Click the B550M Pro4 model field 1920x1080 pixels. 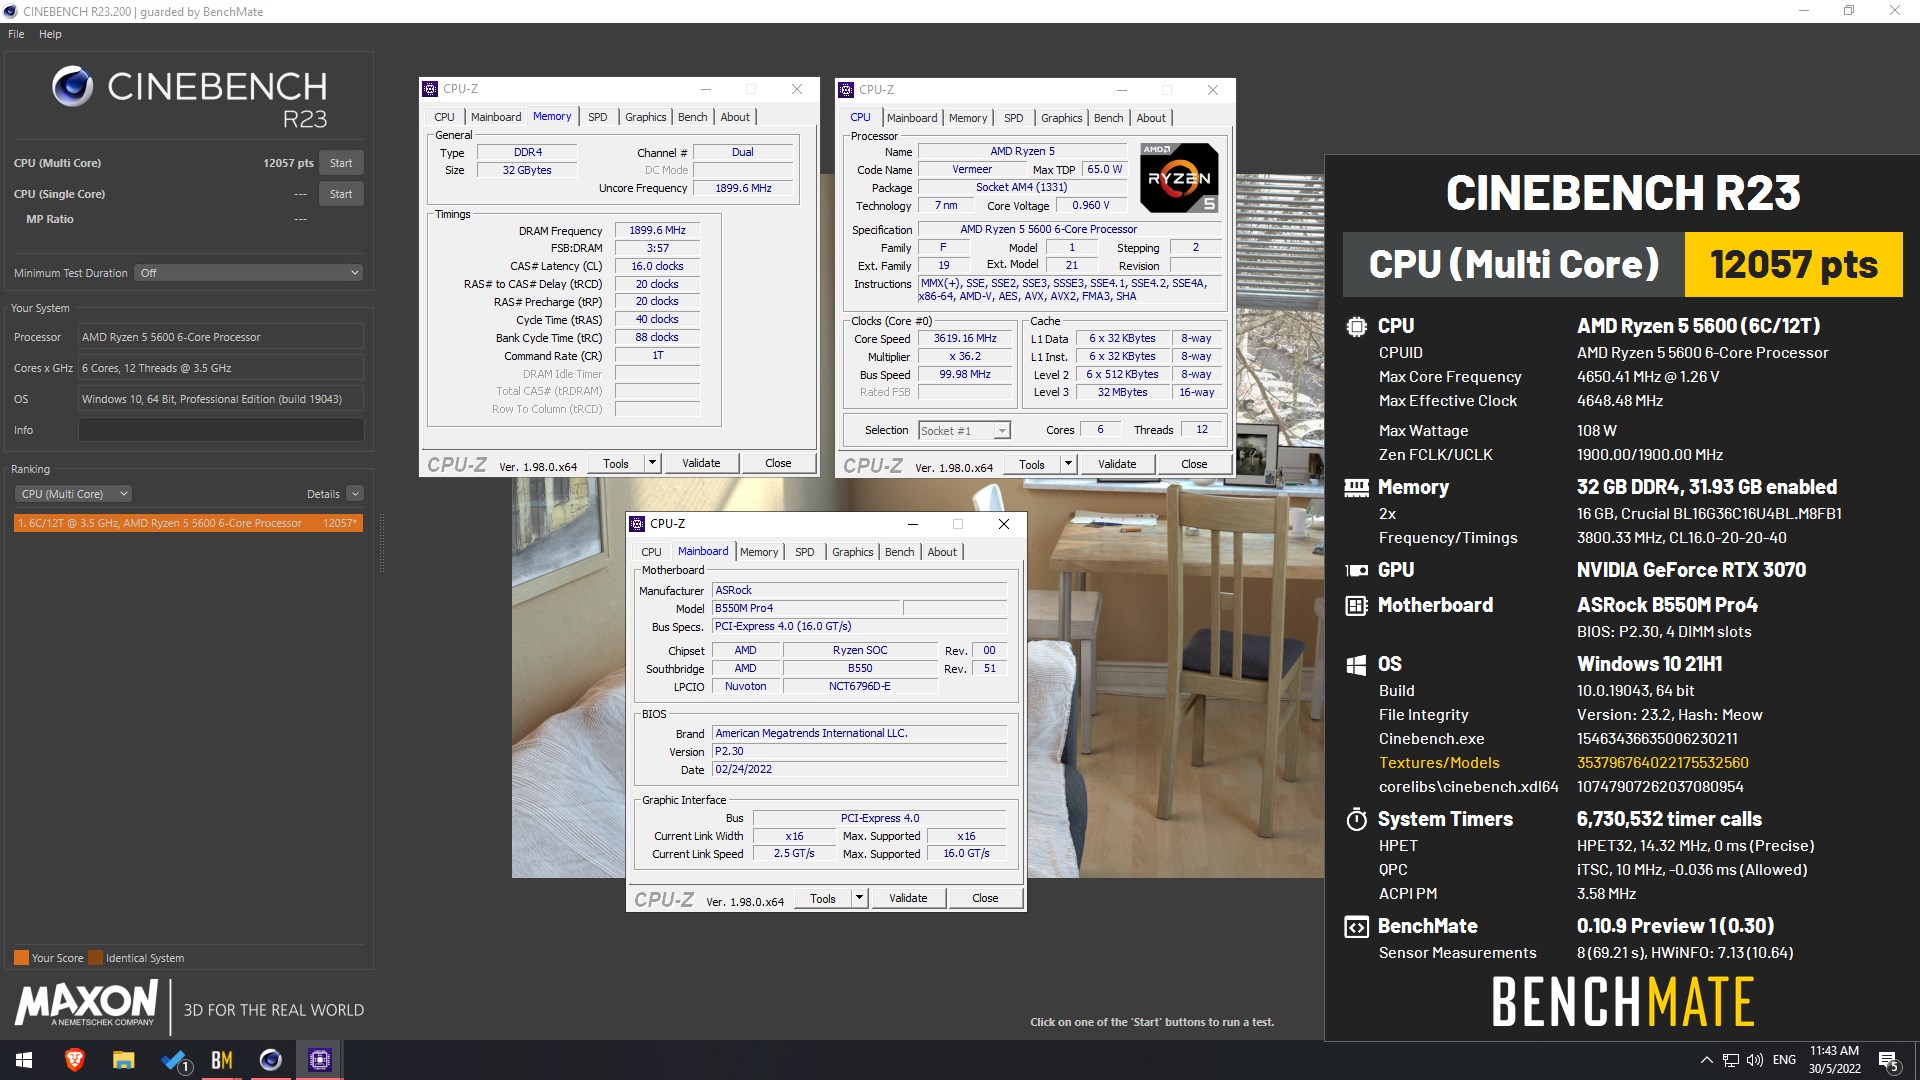(806, 609)
